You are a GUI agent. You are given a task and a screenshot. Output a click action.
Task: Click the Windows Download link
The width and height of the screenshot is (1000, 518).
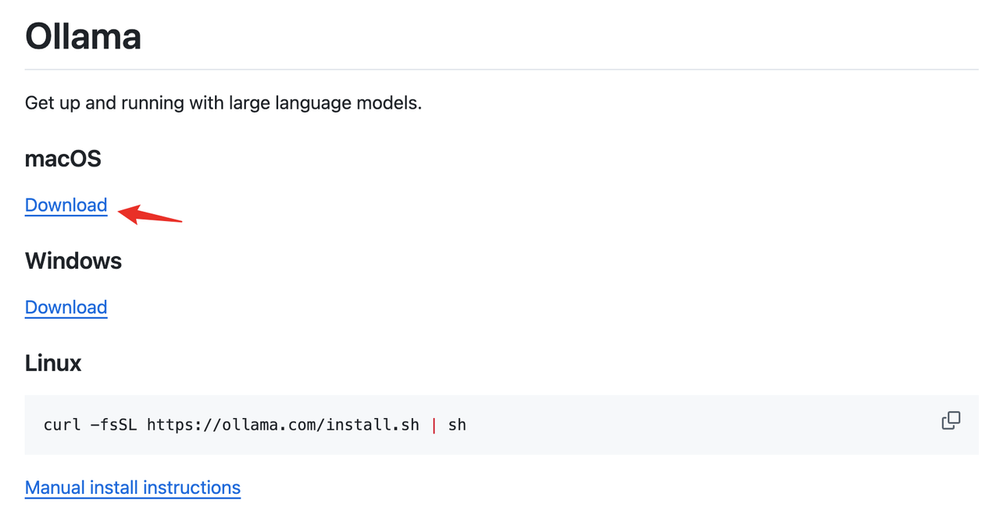pos(66,307)
